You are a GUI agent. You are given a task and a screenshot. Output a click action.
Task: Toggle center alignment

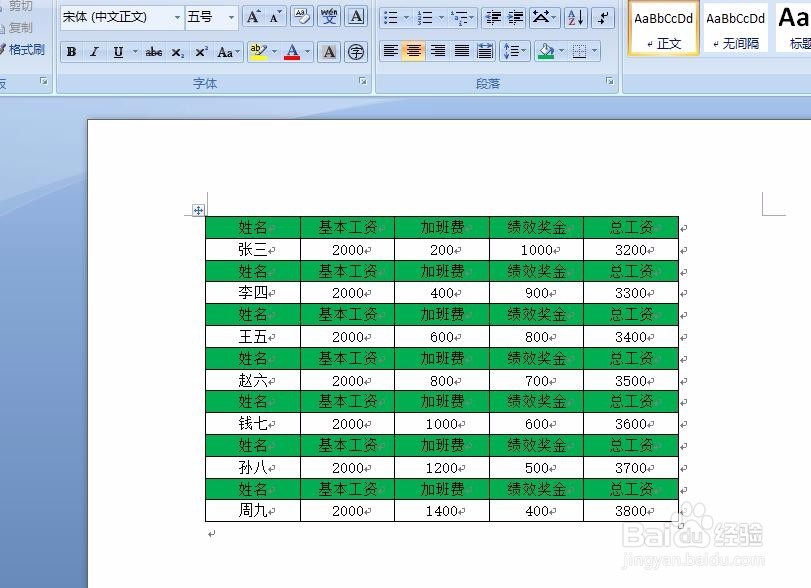click(413, 51)
